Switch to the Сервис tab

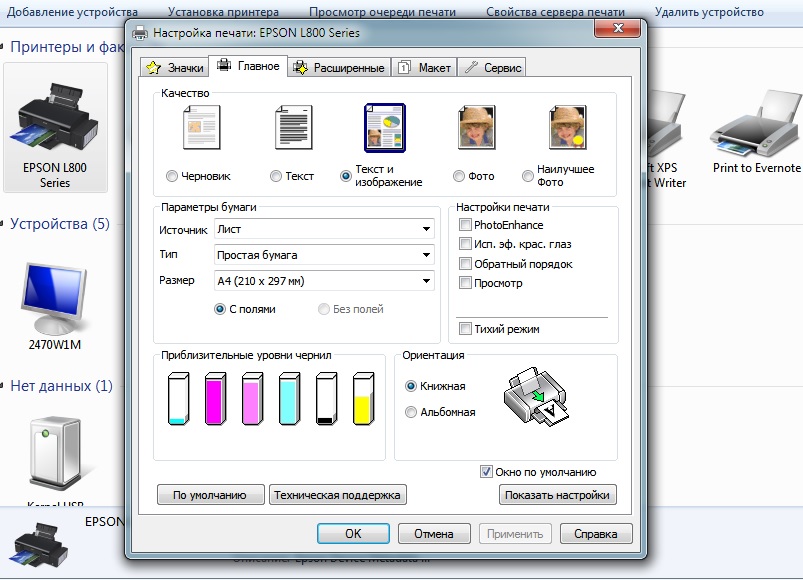pyautogui.click(x=492, y=68)
